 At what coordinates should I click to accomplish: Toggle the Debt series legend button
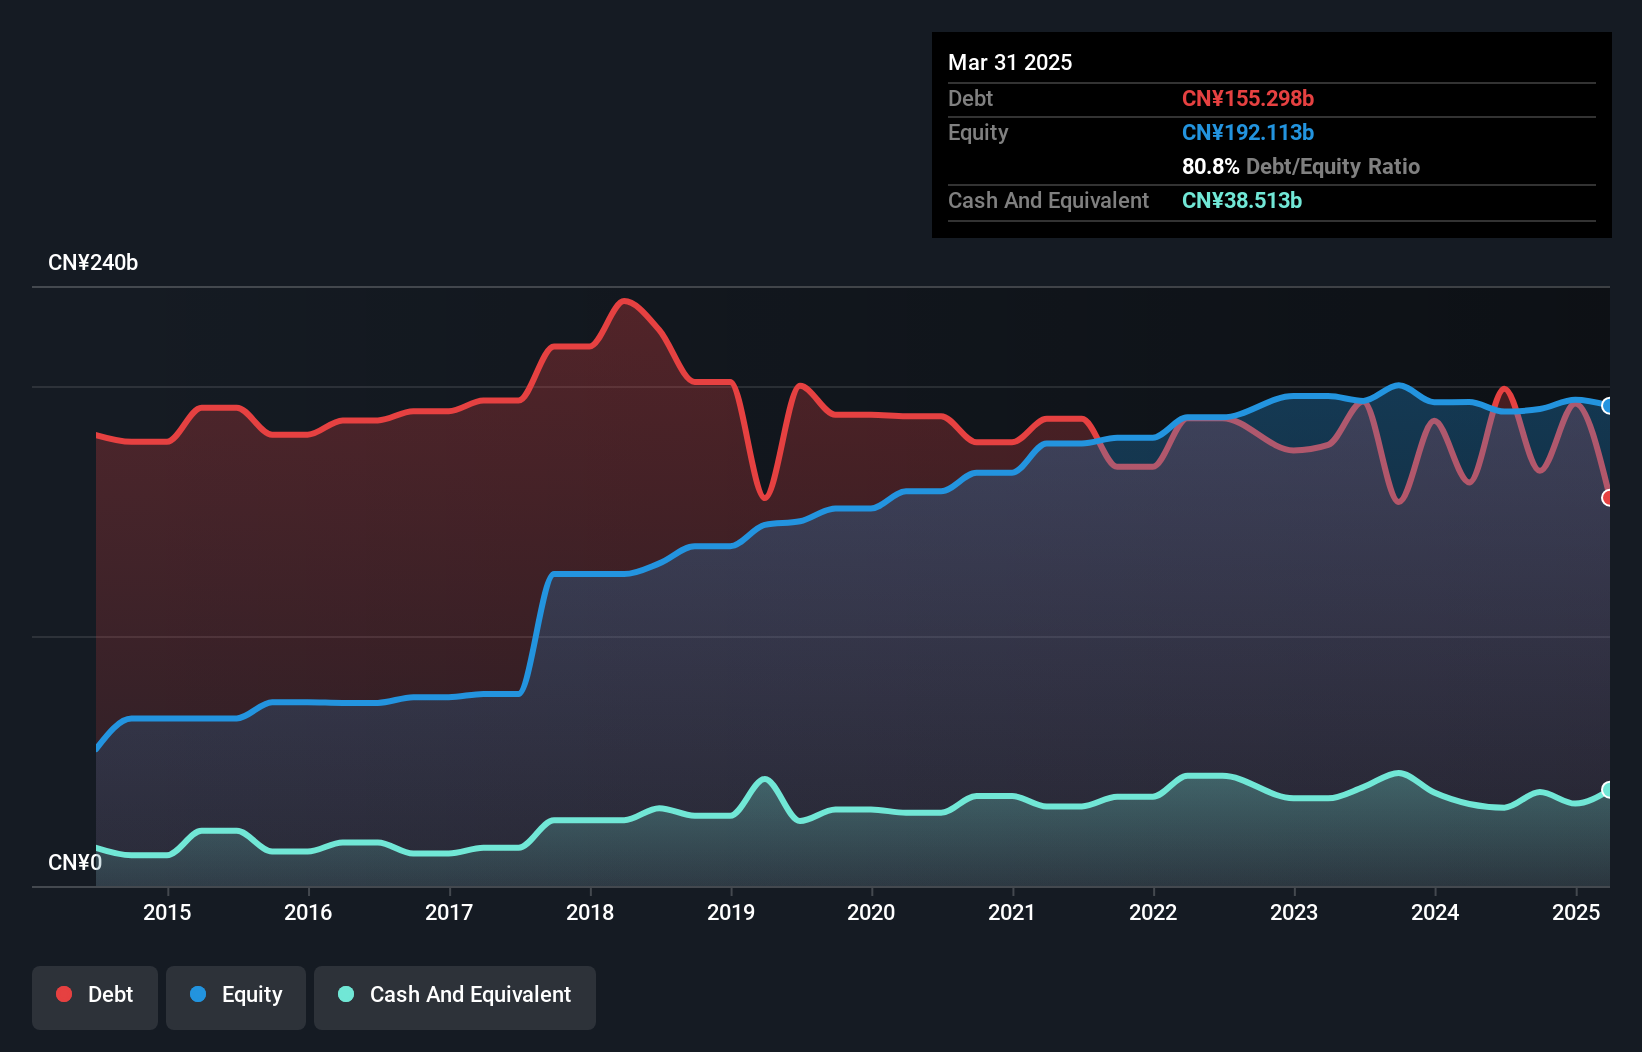tap(95, 997)
